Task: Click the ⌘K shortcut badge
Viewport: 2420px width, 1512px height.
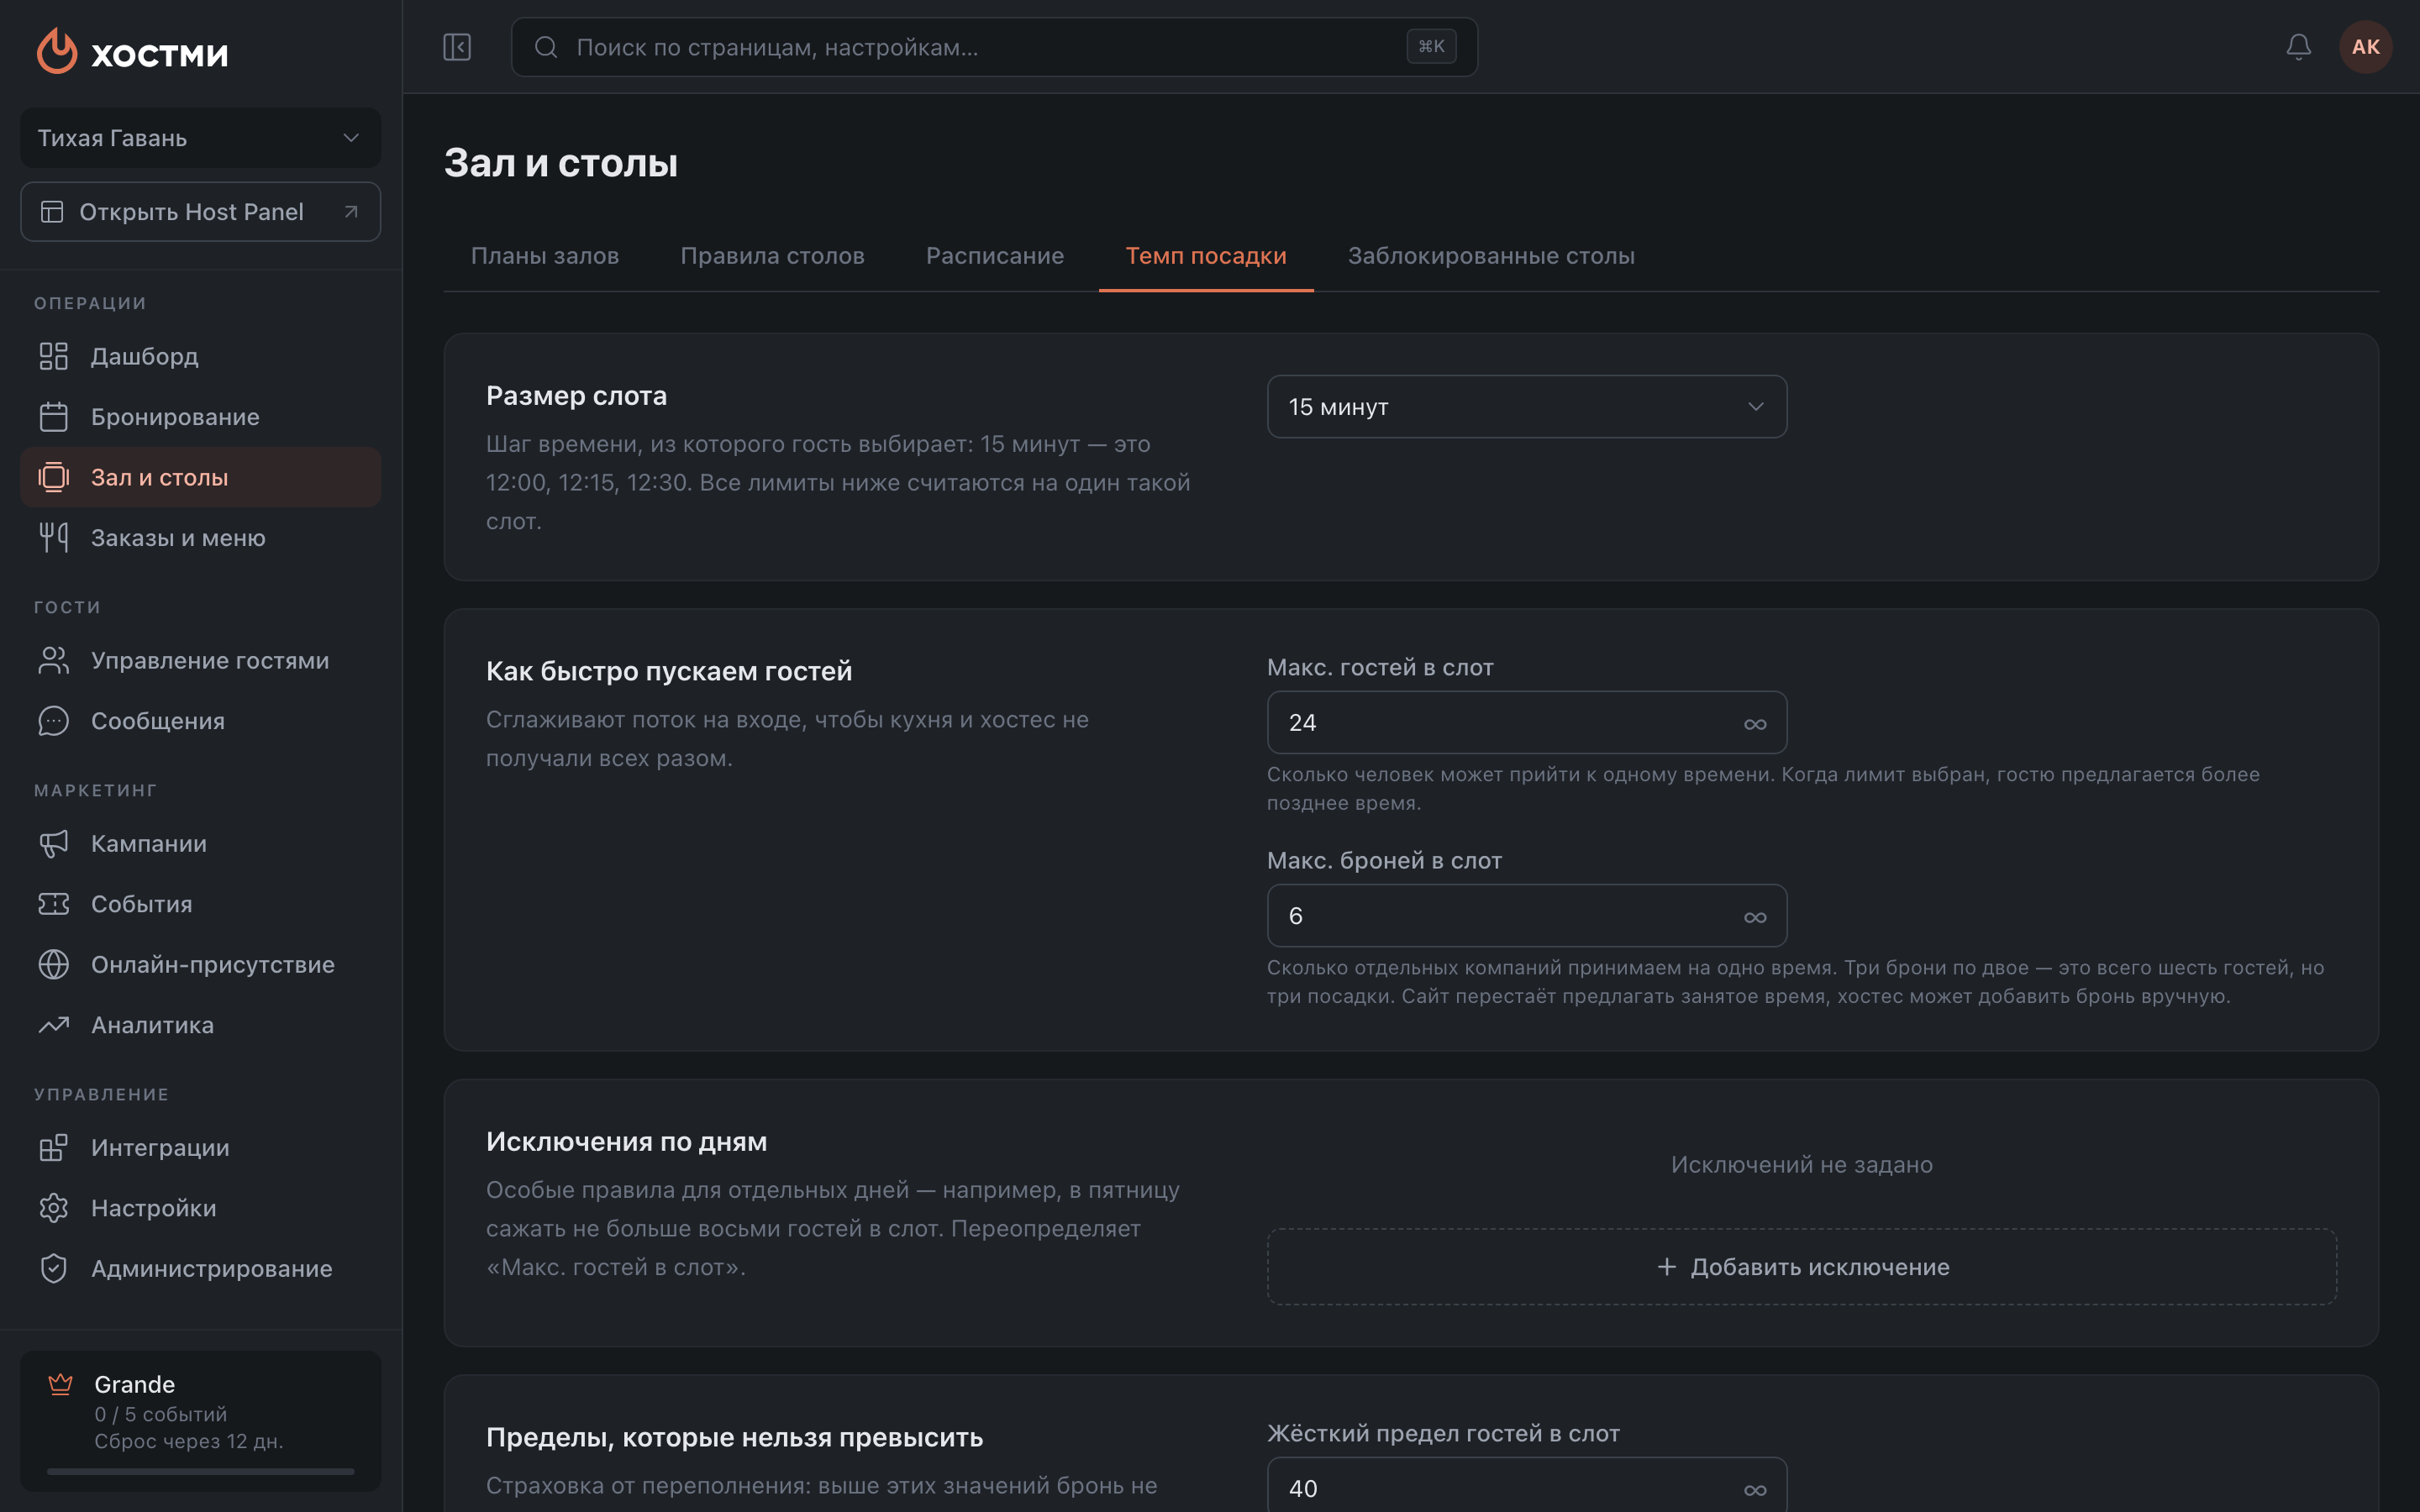Action: 1431,47
